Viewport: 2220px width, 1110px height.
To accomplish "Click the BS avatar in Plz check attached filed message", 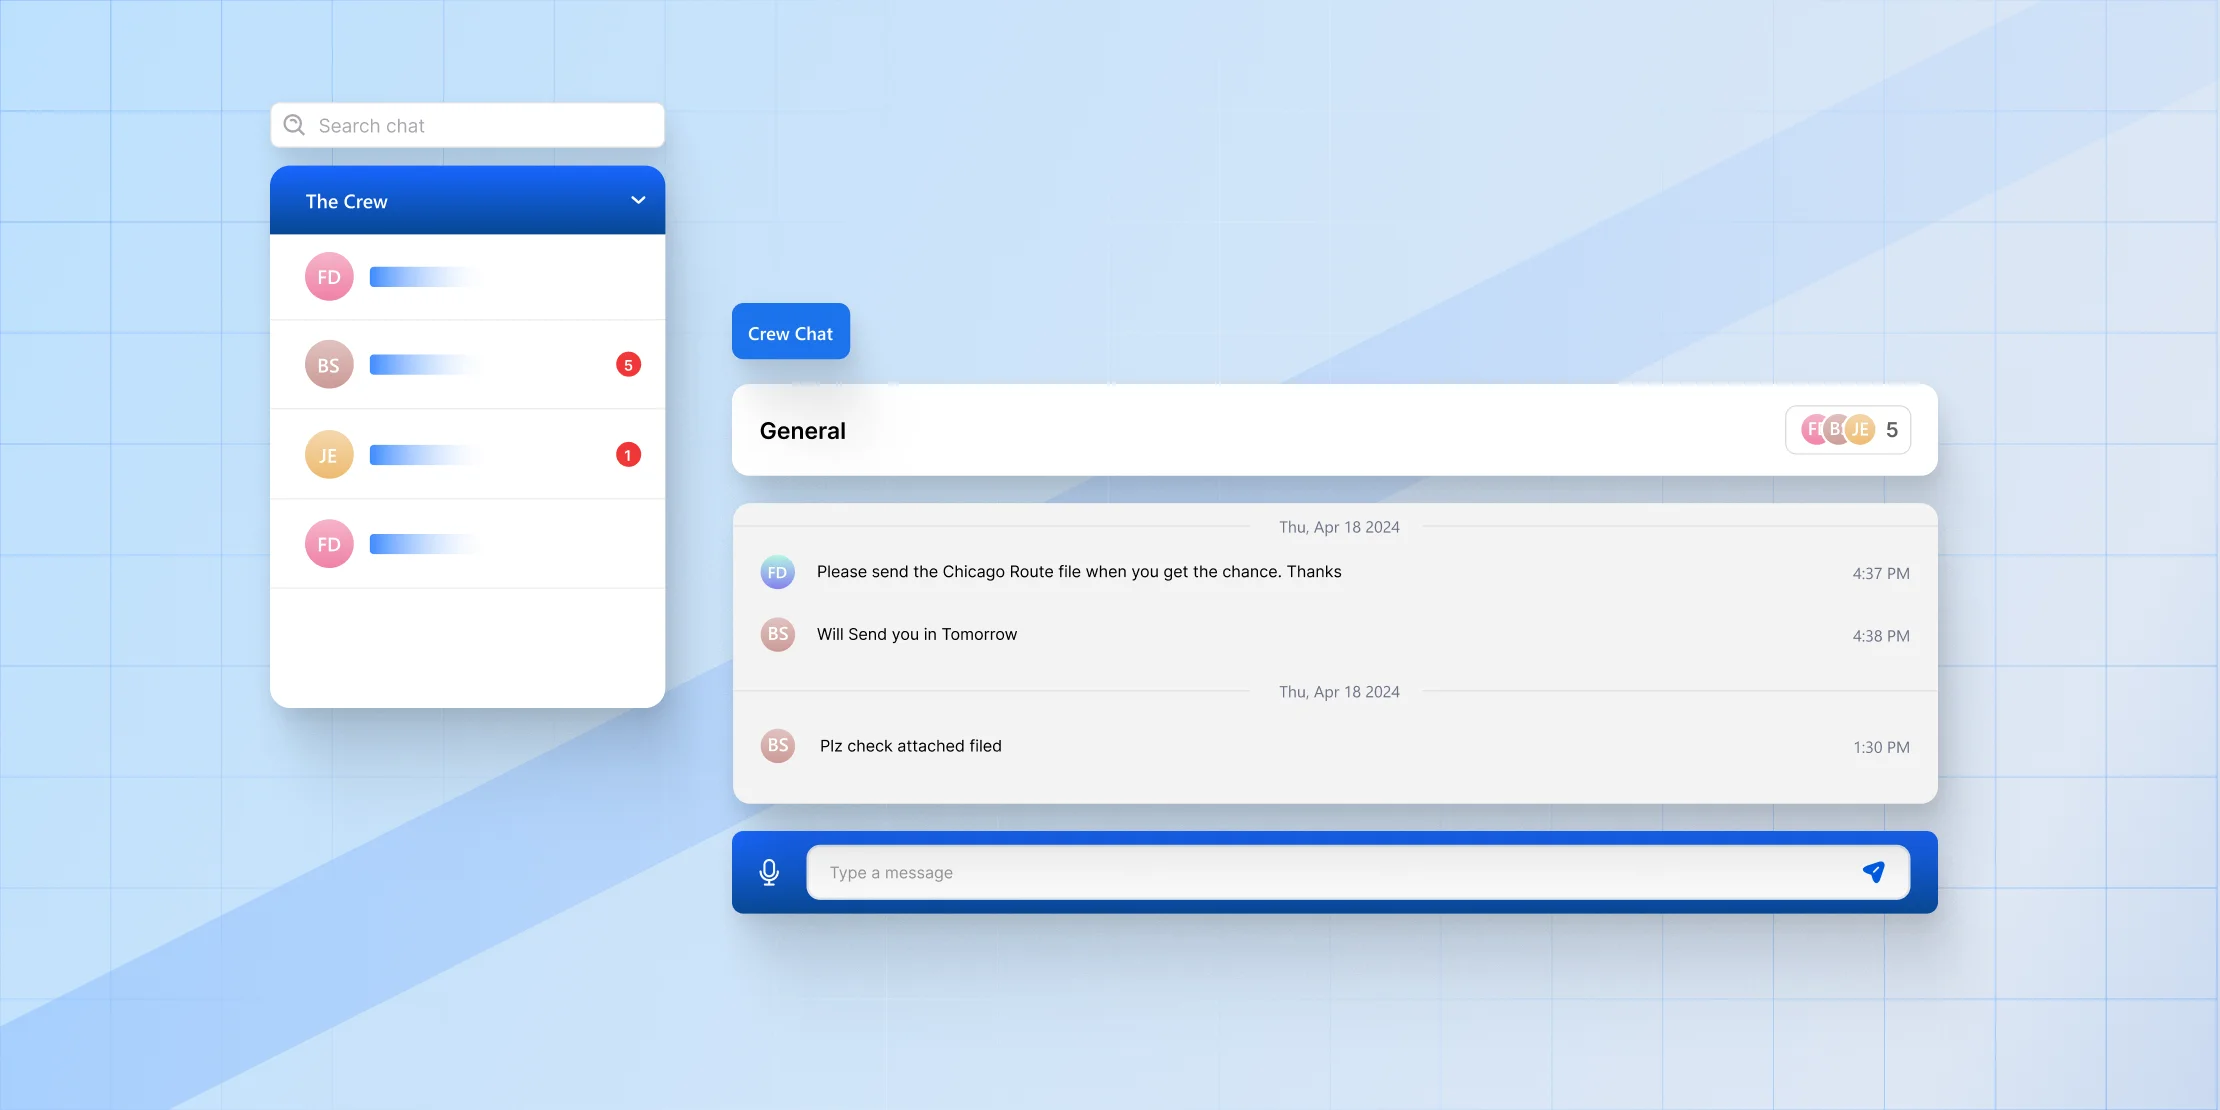I will (x=777, y=743).
